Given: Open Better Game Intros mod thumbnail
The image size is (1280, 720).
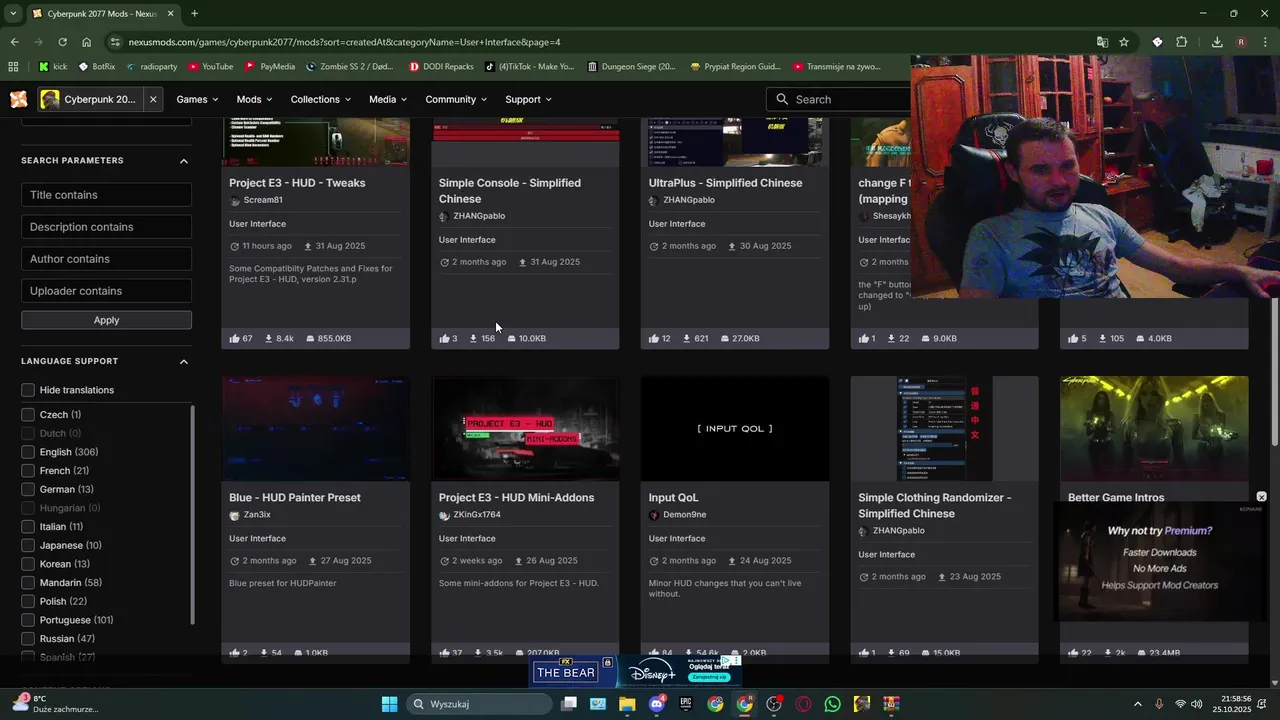Looking at the screenshot, I should (1154, 428).
